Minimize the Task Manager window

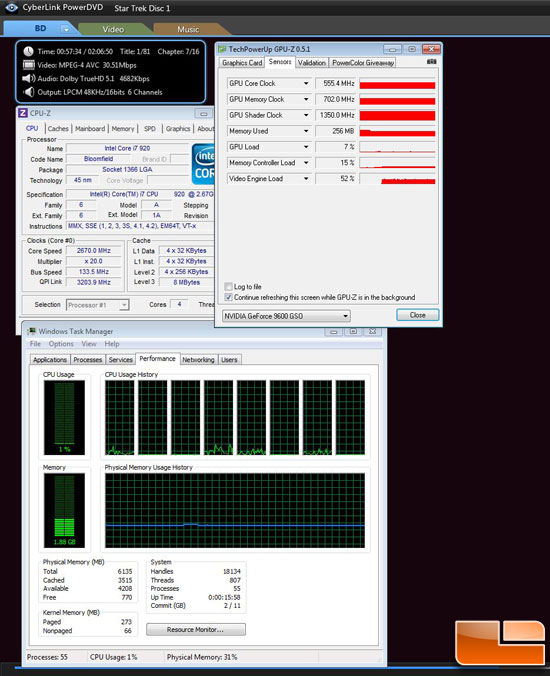(x=334, y=332)
